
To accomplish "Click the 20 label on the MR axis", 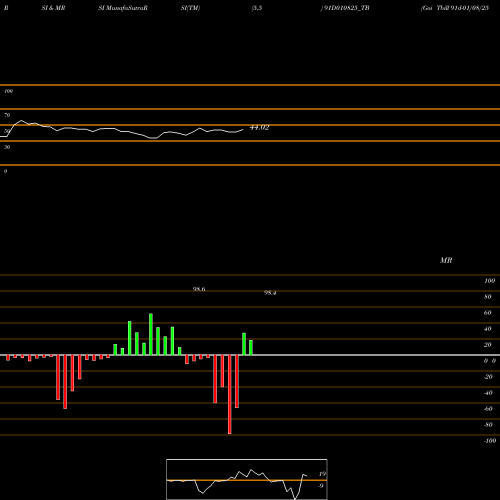I will tap(488, 345).
